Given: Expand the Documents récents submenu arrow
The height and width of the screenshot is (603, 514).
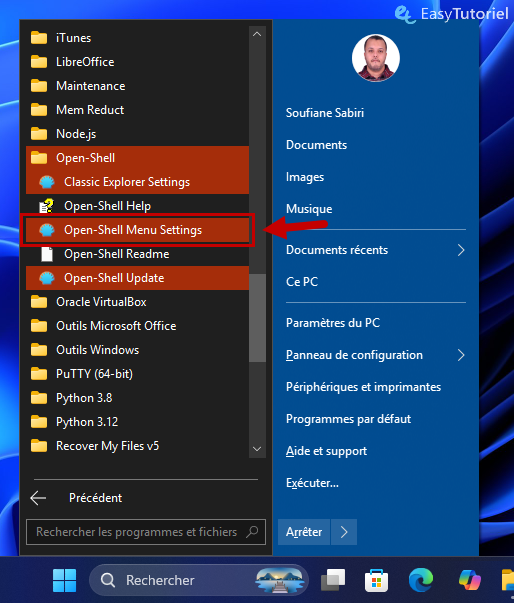Looking at the screenshot, I should coord(461,250).
